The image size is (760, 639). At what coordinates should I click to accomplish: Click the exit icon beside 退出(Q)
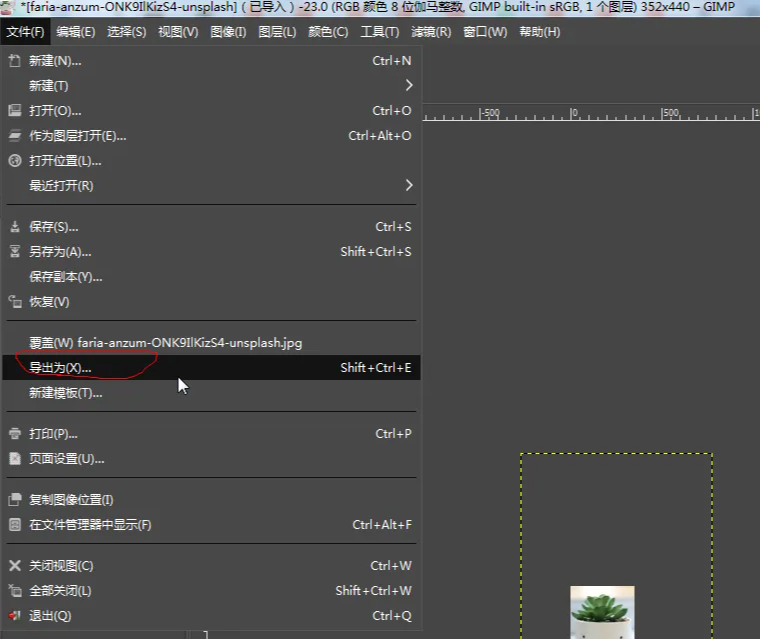tap(14, 616)
